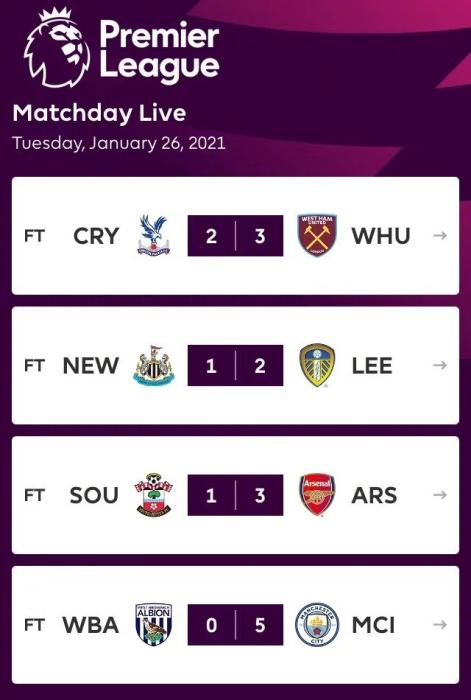Click the Premier League lion logo

57,48
